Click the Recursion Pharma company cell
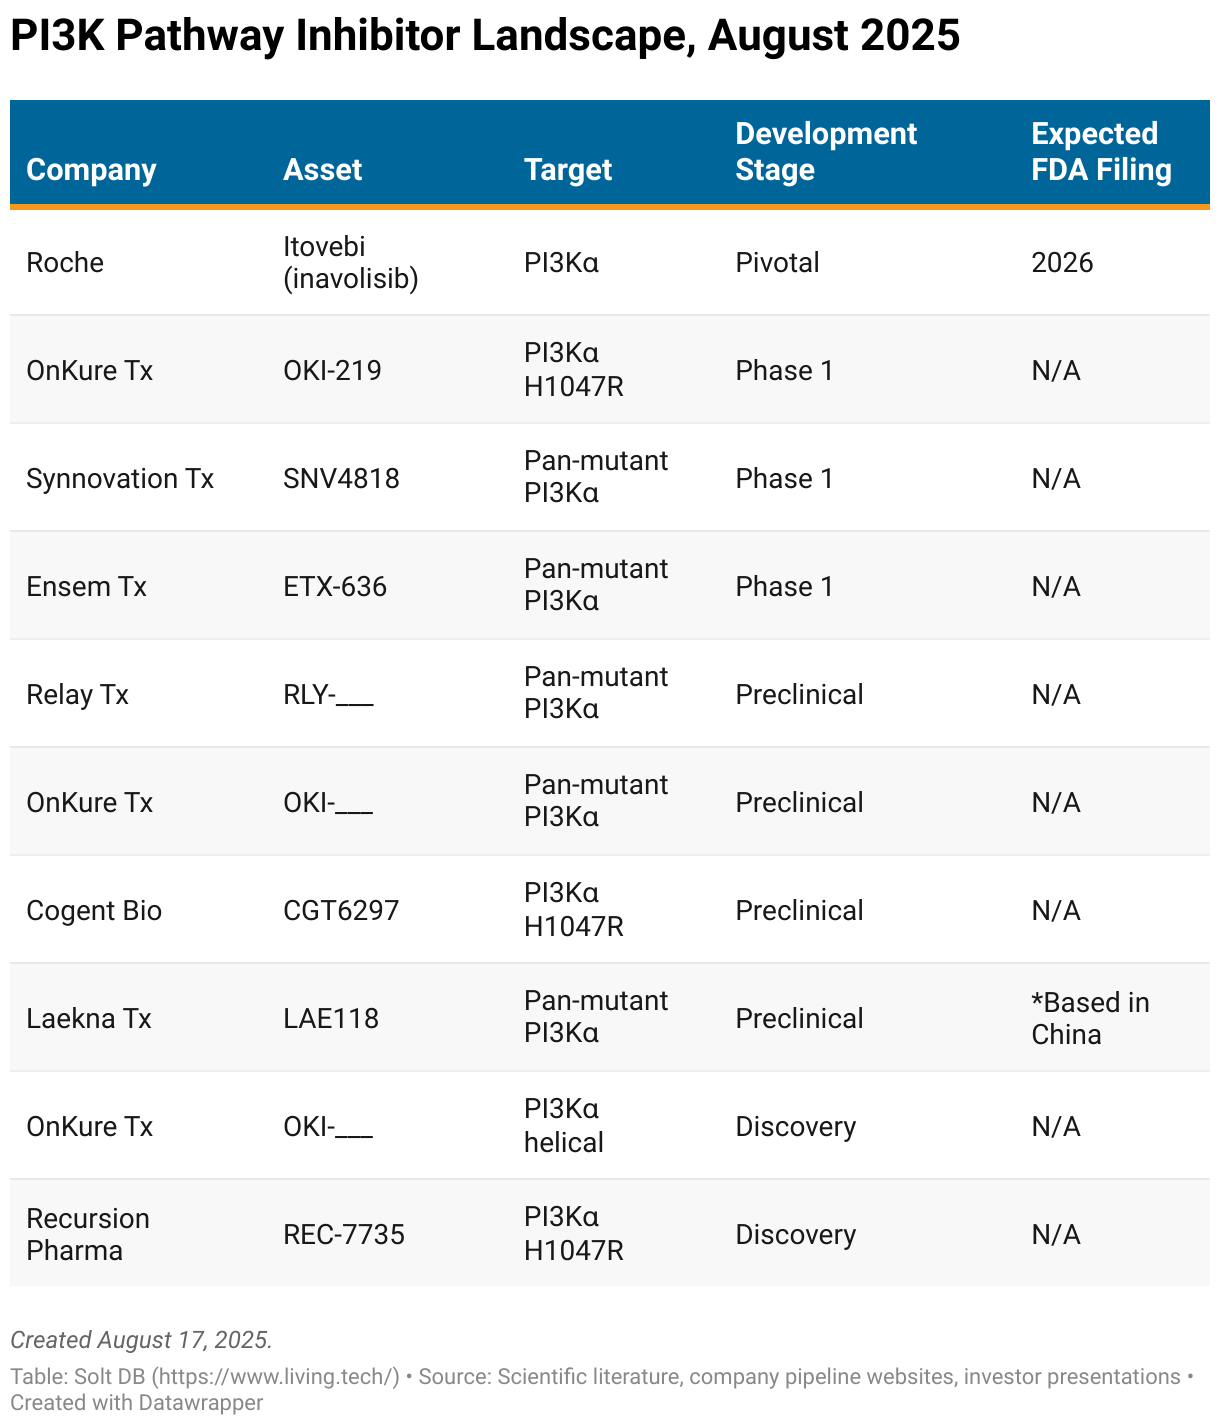Screen dimensions: 1220x1426 (88, 1235)
